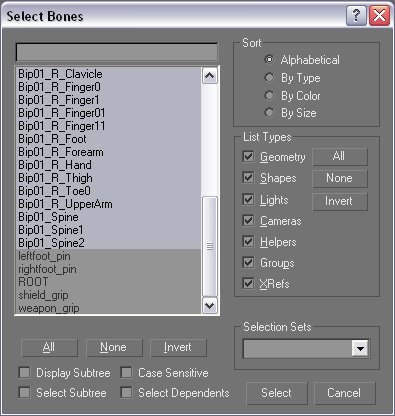Click the help question mark icon
This screenshot has width=395, height=416.
356,16
